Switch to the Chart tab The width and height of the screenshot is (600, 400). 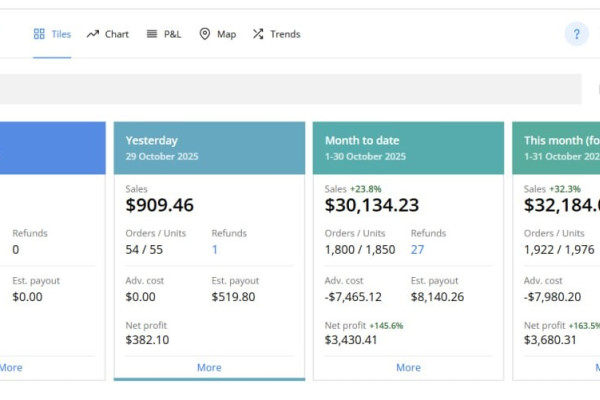117,34
